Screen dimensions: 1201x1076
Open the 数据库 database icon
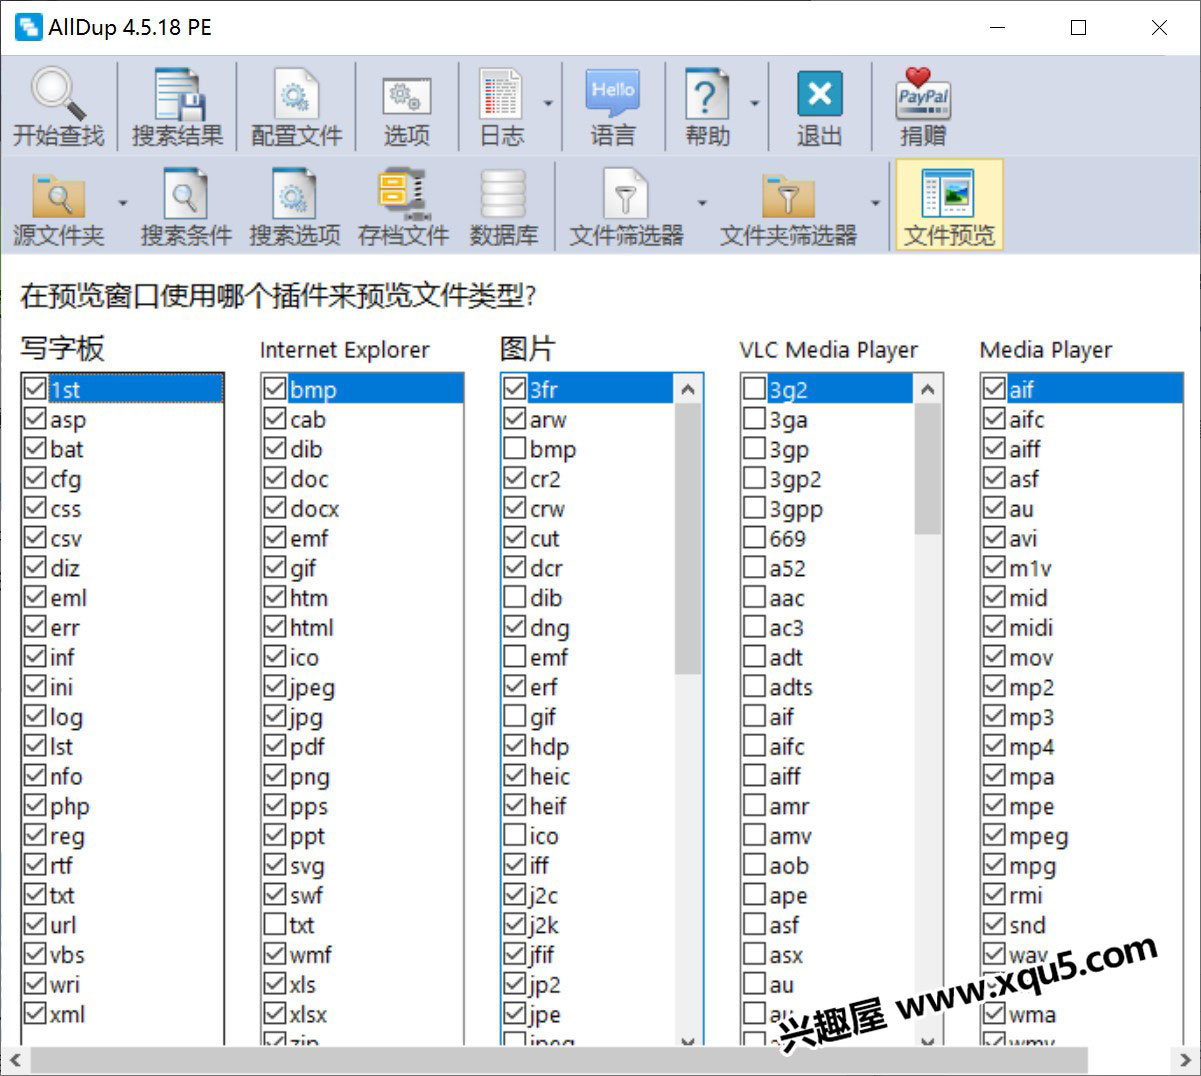click(x=503, y=194)
